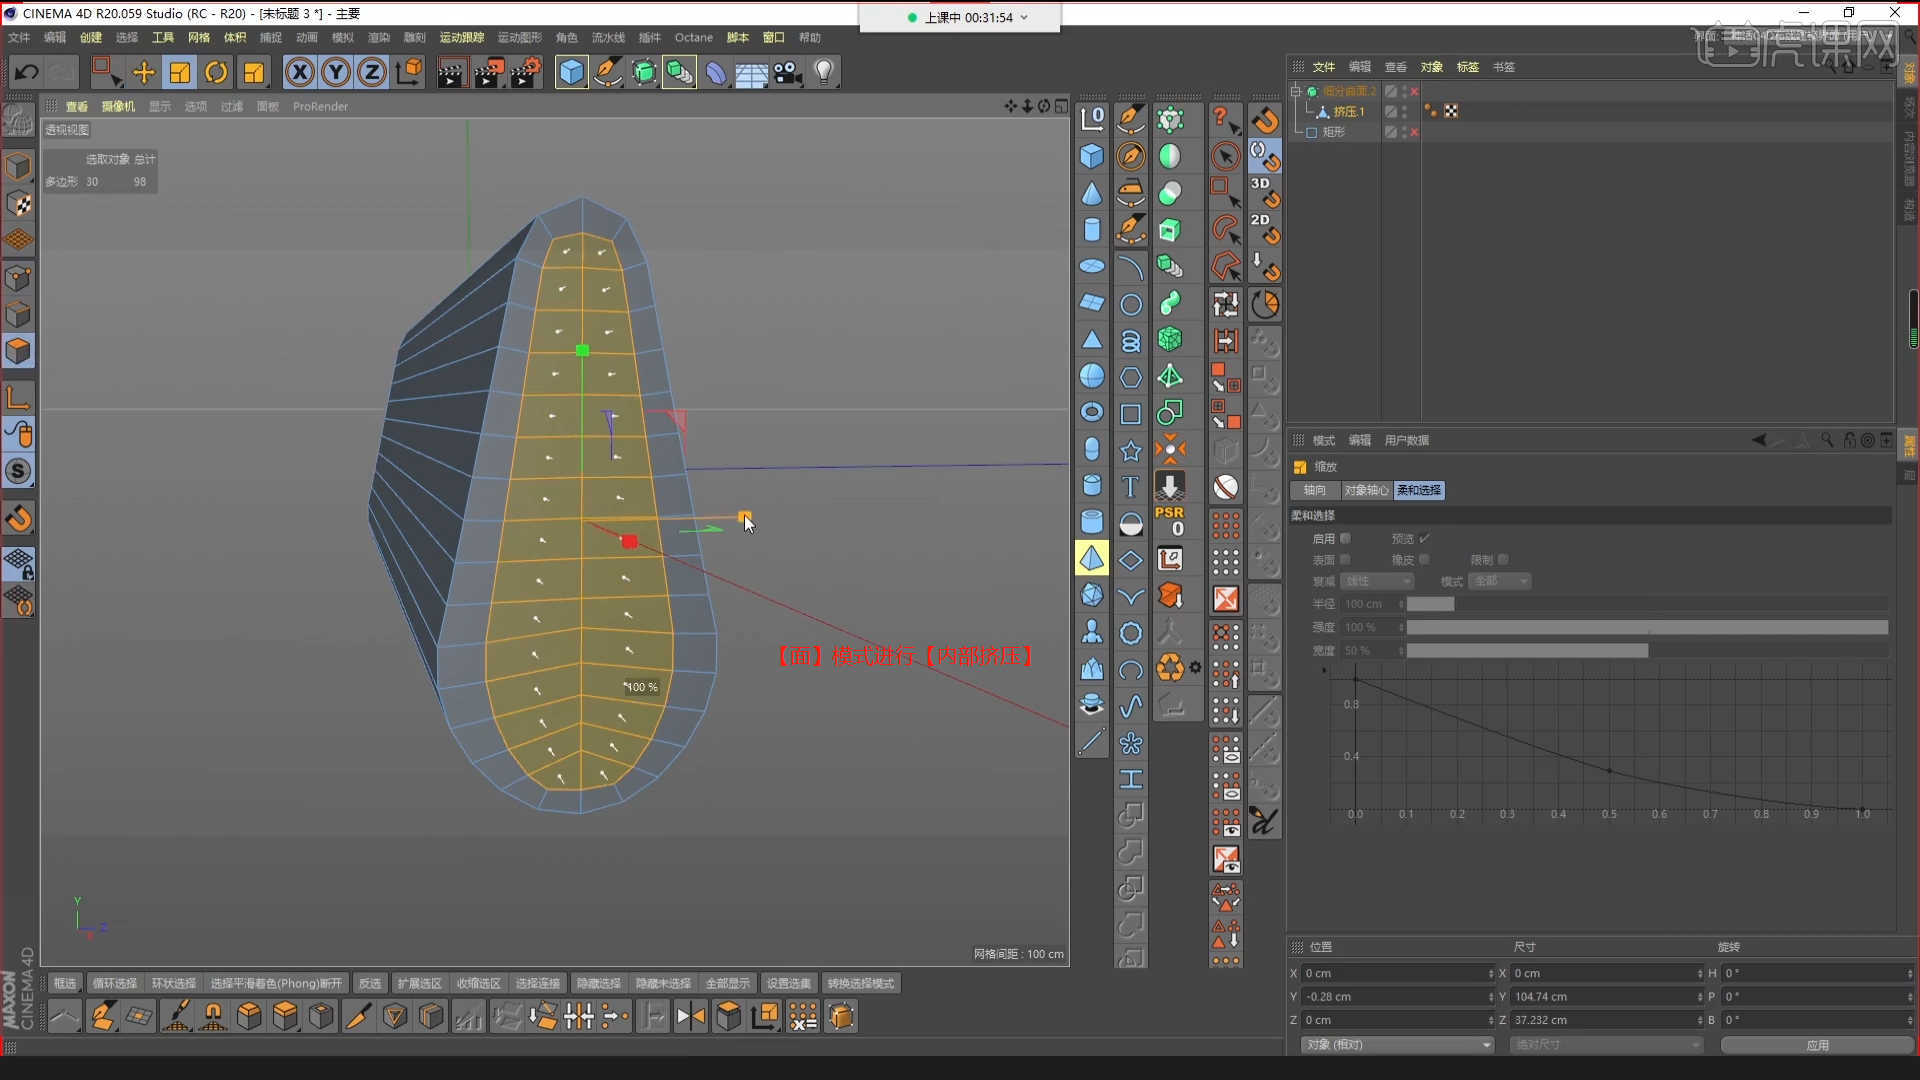Screen dimensions: 1920x1080
Task: Click the camera object icon
Action: (788, 72)
